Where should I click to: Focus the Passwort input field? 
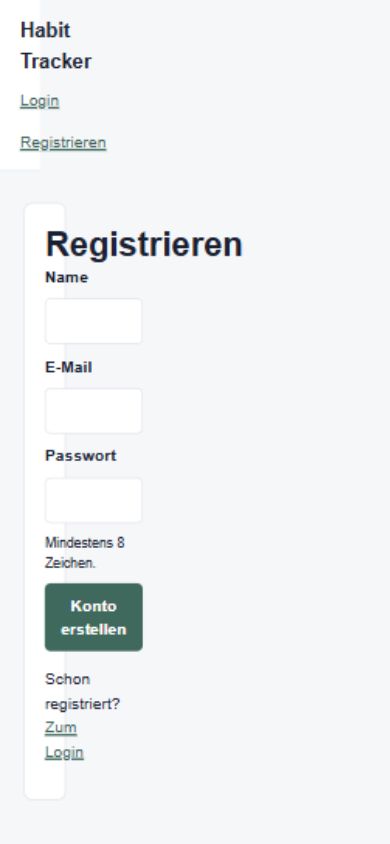94,500
